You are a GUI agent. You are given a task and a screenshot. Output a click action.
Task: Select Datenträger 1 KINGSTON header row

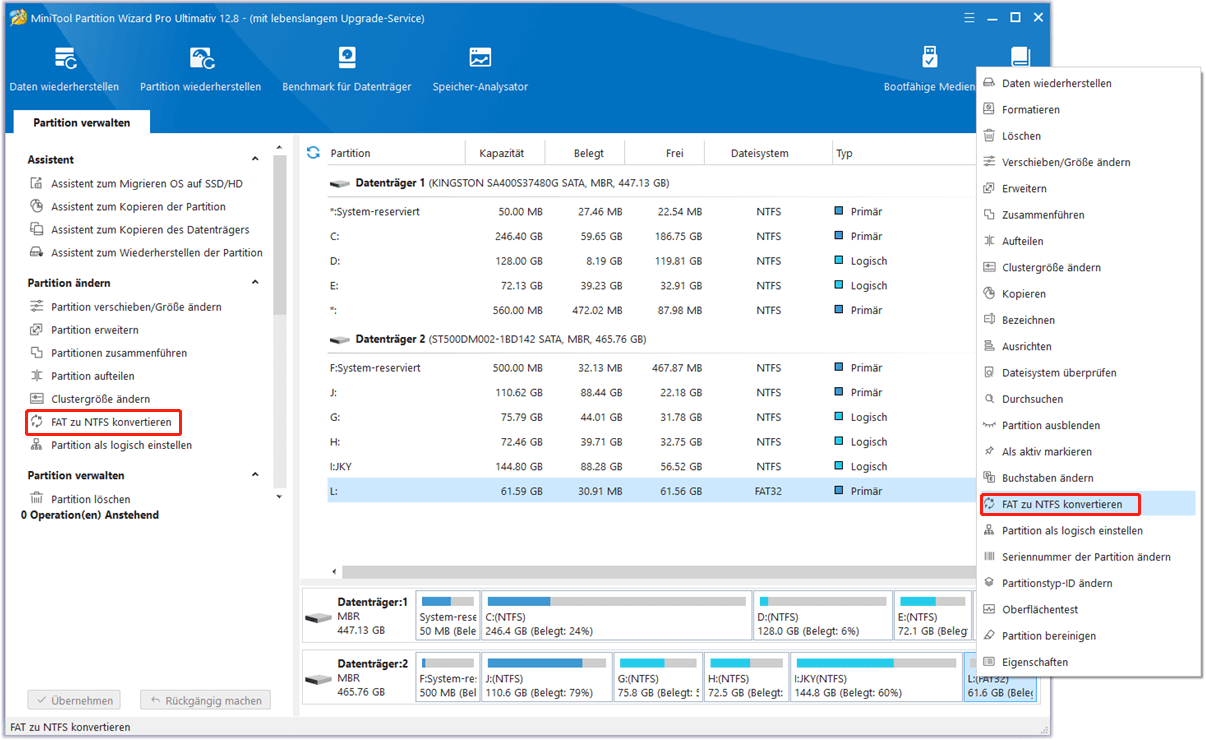[x=651, y=184]
